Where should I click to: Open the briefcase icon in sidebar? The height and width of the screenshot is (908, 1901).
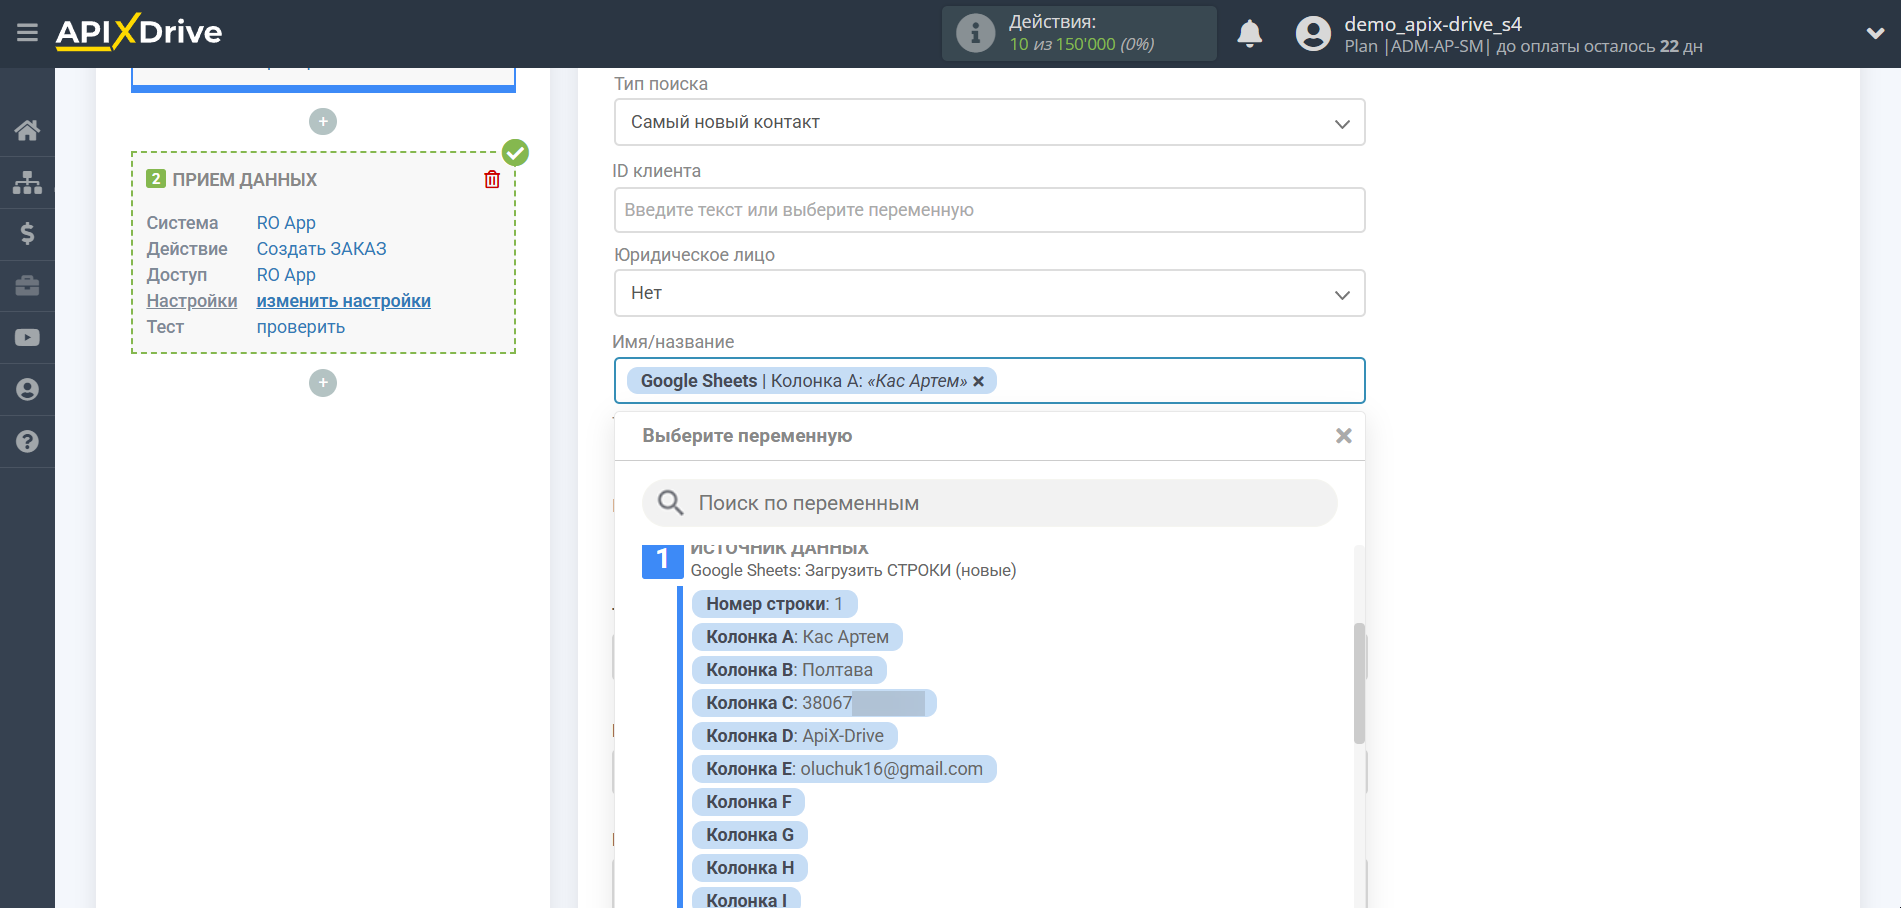point(27,286)
